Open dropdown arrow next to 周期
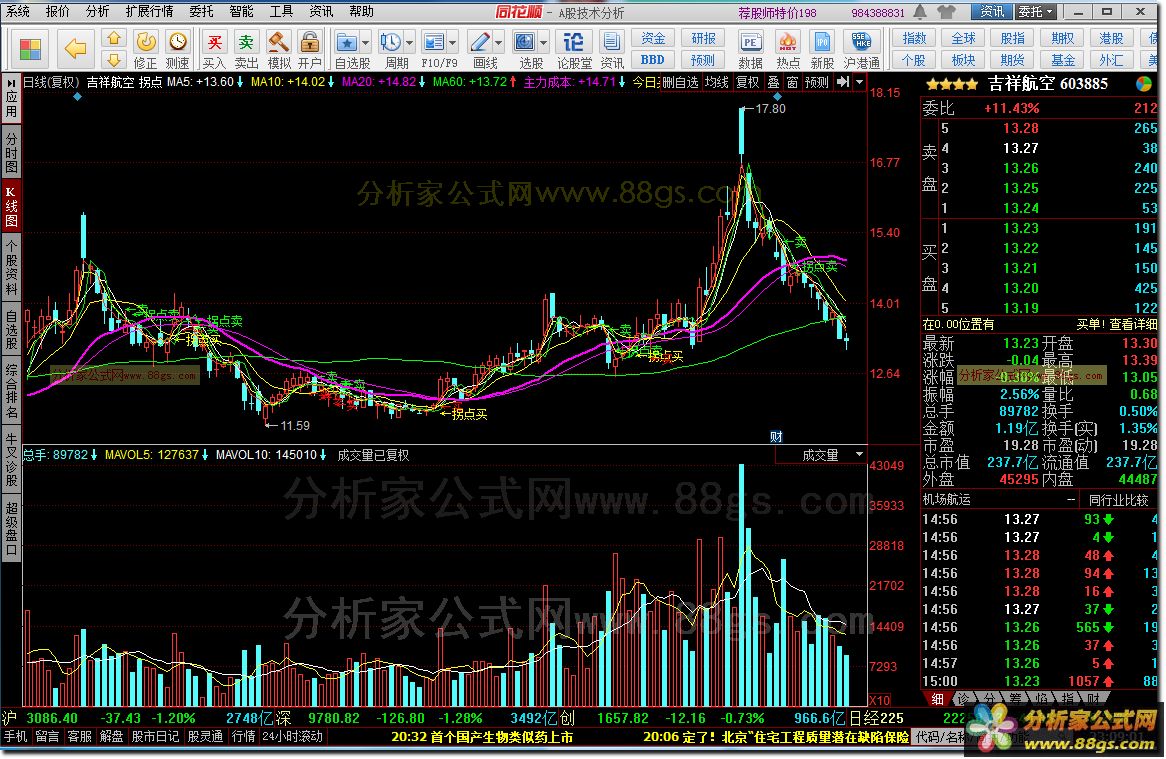The image size is (1166, 759). tap(409, 42)
